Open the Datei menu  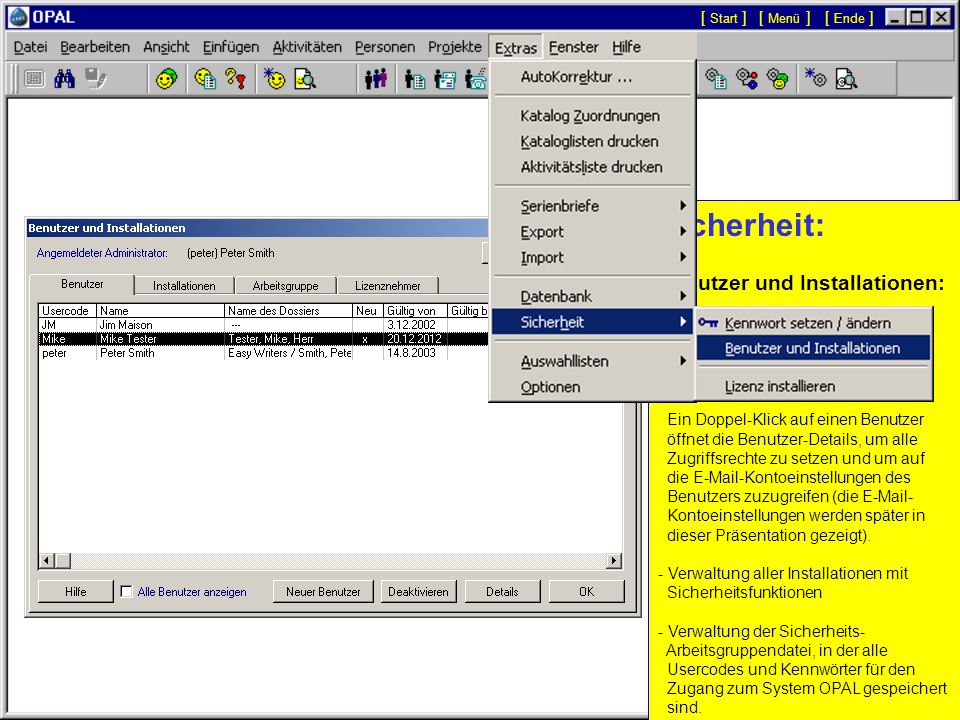(x=30, y=47)
